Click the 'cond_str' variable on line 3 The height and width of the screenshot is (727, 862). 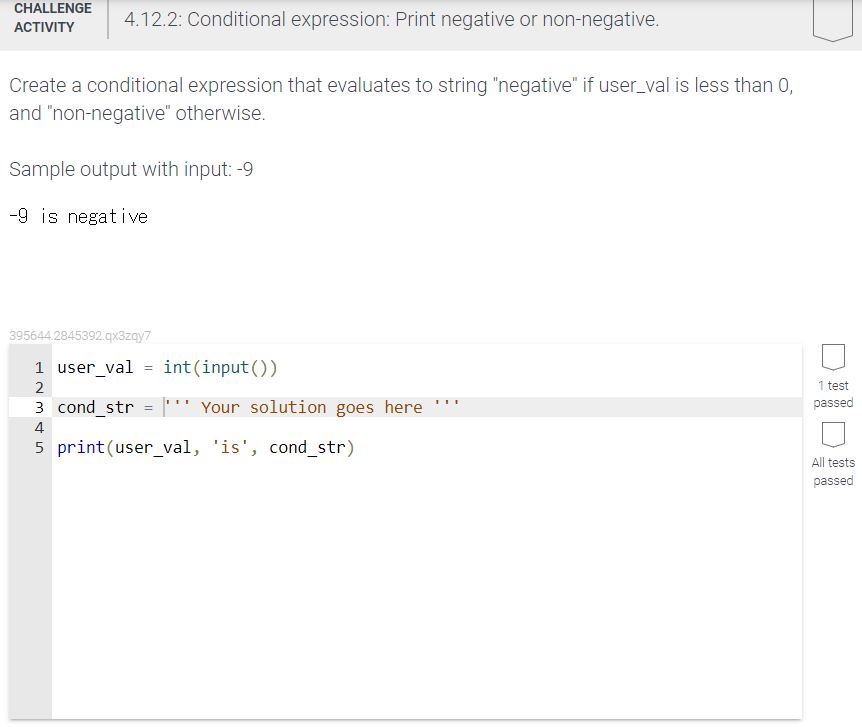(x=95, y=407)
